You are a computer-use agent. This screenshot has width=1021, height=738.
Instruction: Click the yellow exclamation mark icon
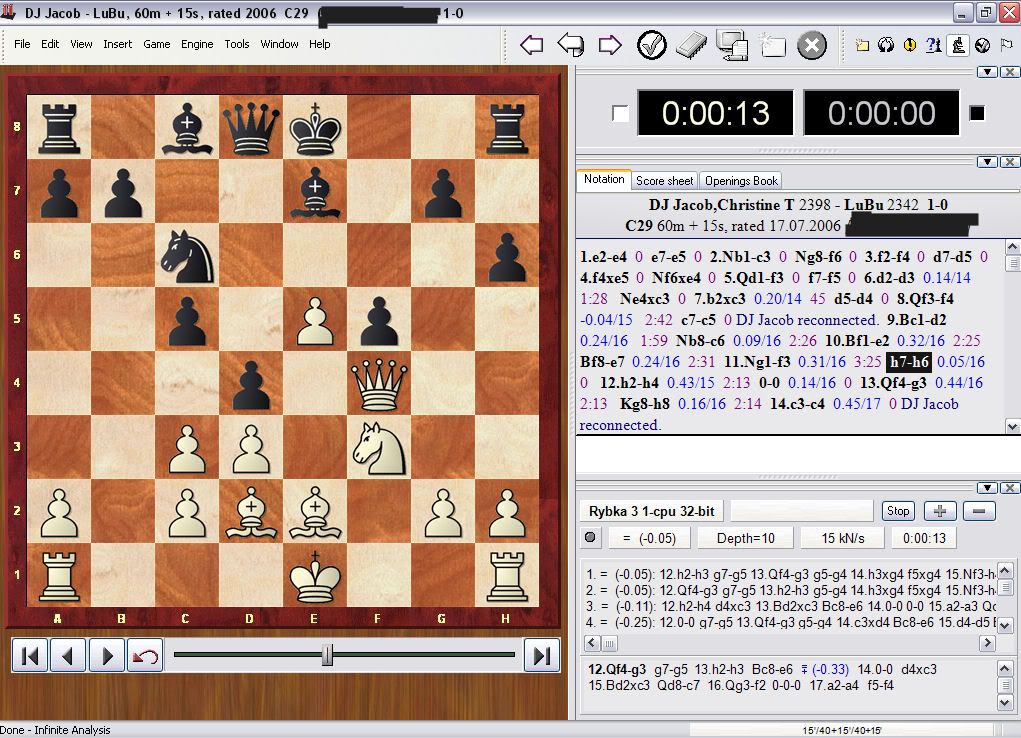tap(910, 45)
